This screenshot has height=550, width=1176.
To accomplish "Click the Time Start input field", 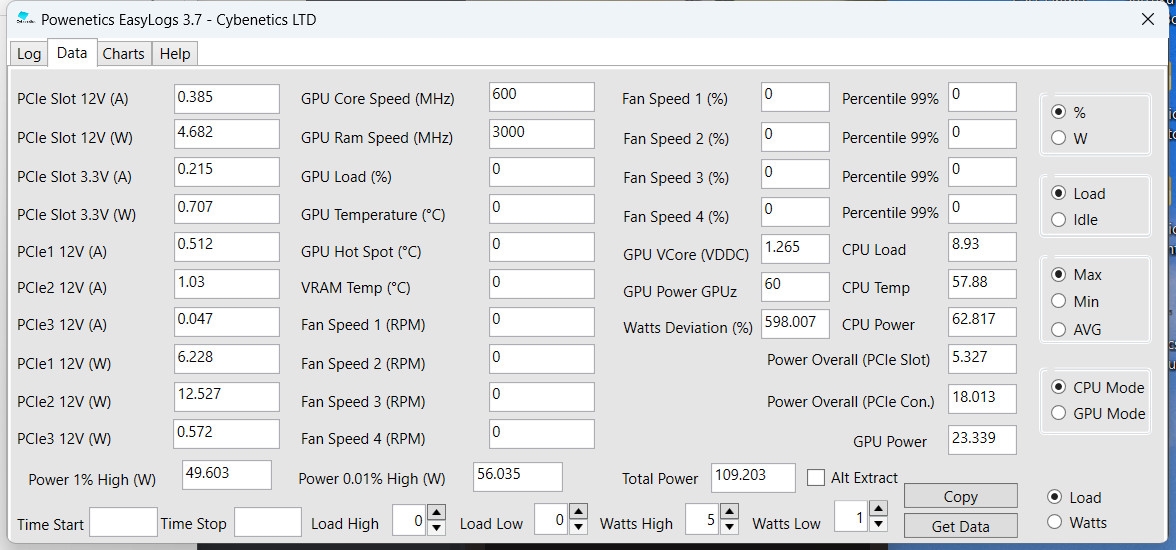I will pyautogui.click(x=123, y=523).
